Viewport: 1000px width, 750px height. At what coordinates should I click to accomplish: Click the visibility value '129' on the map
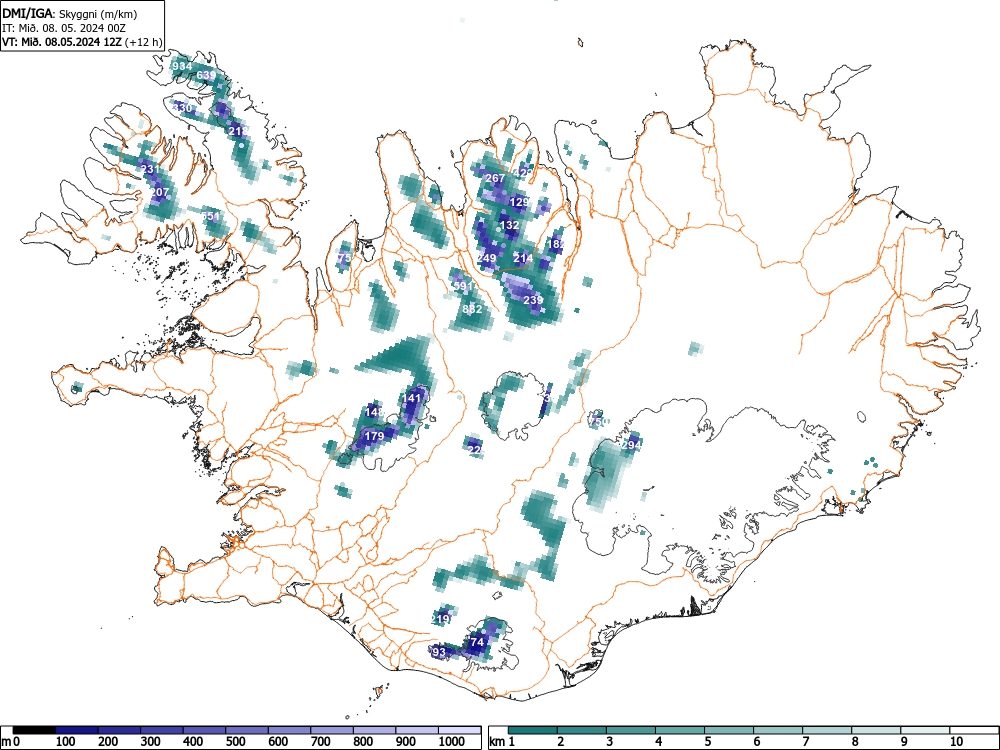coord(520,202)
